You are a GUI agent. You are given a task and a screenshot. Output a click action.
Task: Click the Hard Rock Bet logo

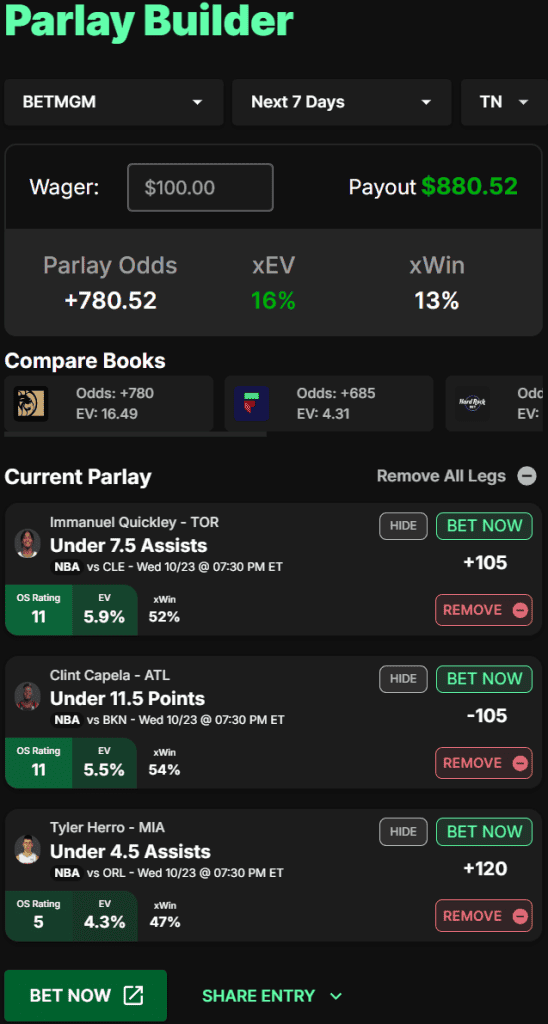coord(472,404)
